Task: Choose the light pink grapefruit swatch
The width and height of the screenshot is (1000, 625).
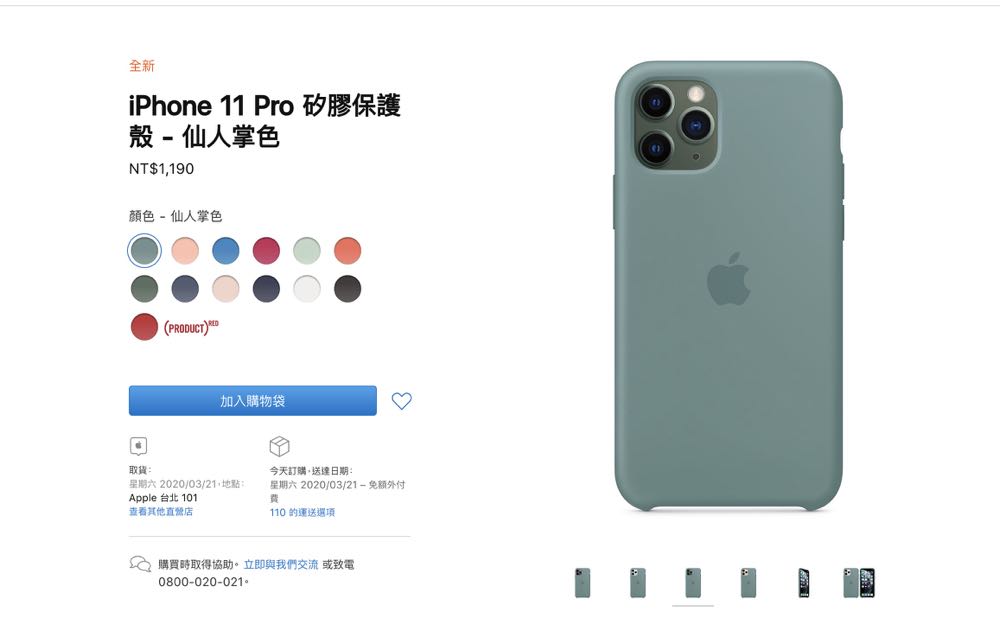Action: (x=185, y=251)
